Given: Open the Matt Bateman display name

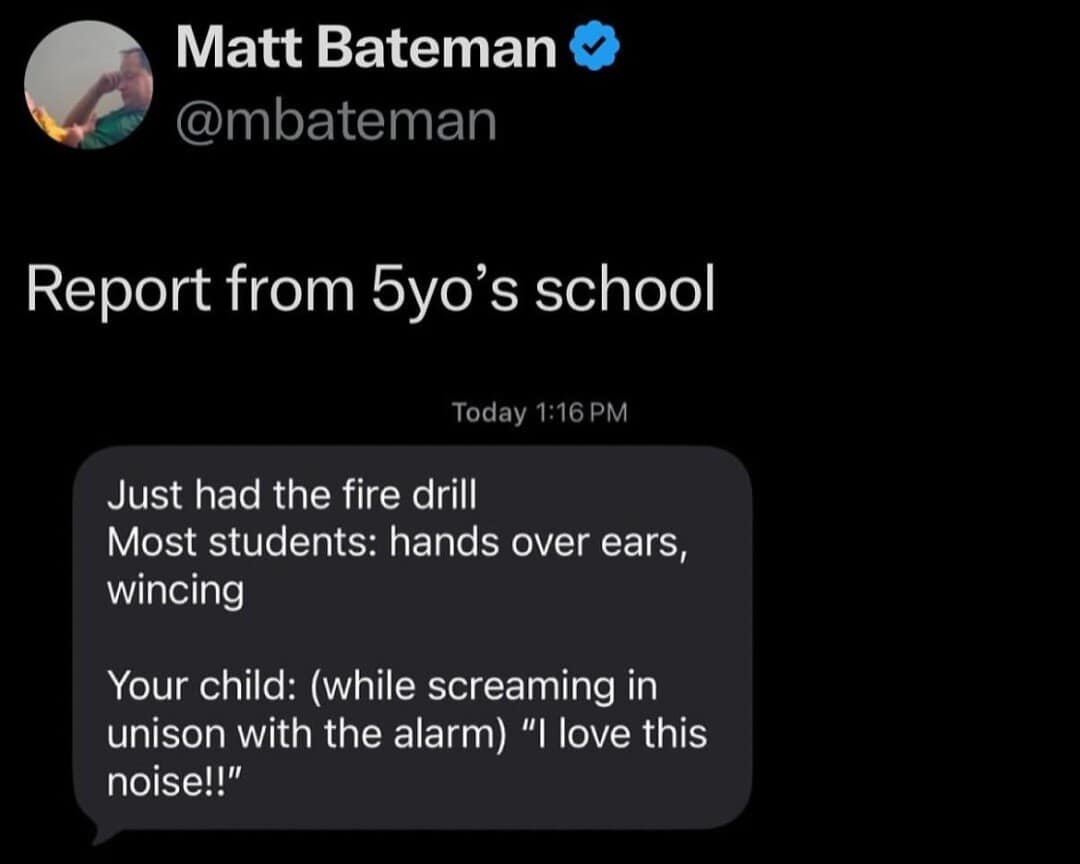Looking at the screenshot, I should [x=366, y=49].
